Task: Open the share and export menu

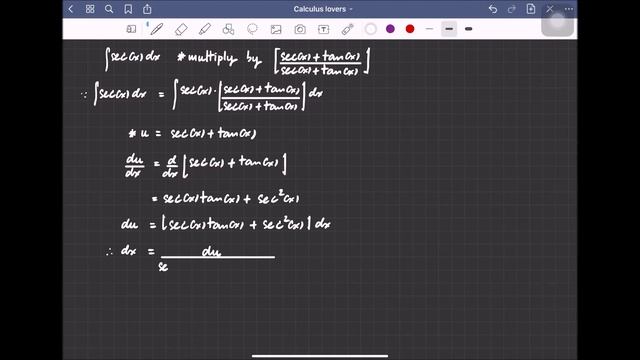Action: coord(147,9)
